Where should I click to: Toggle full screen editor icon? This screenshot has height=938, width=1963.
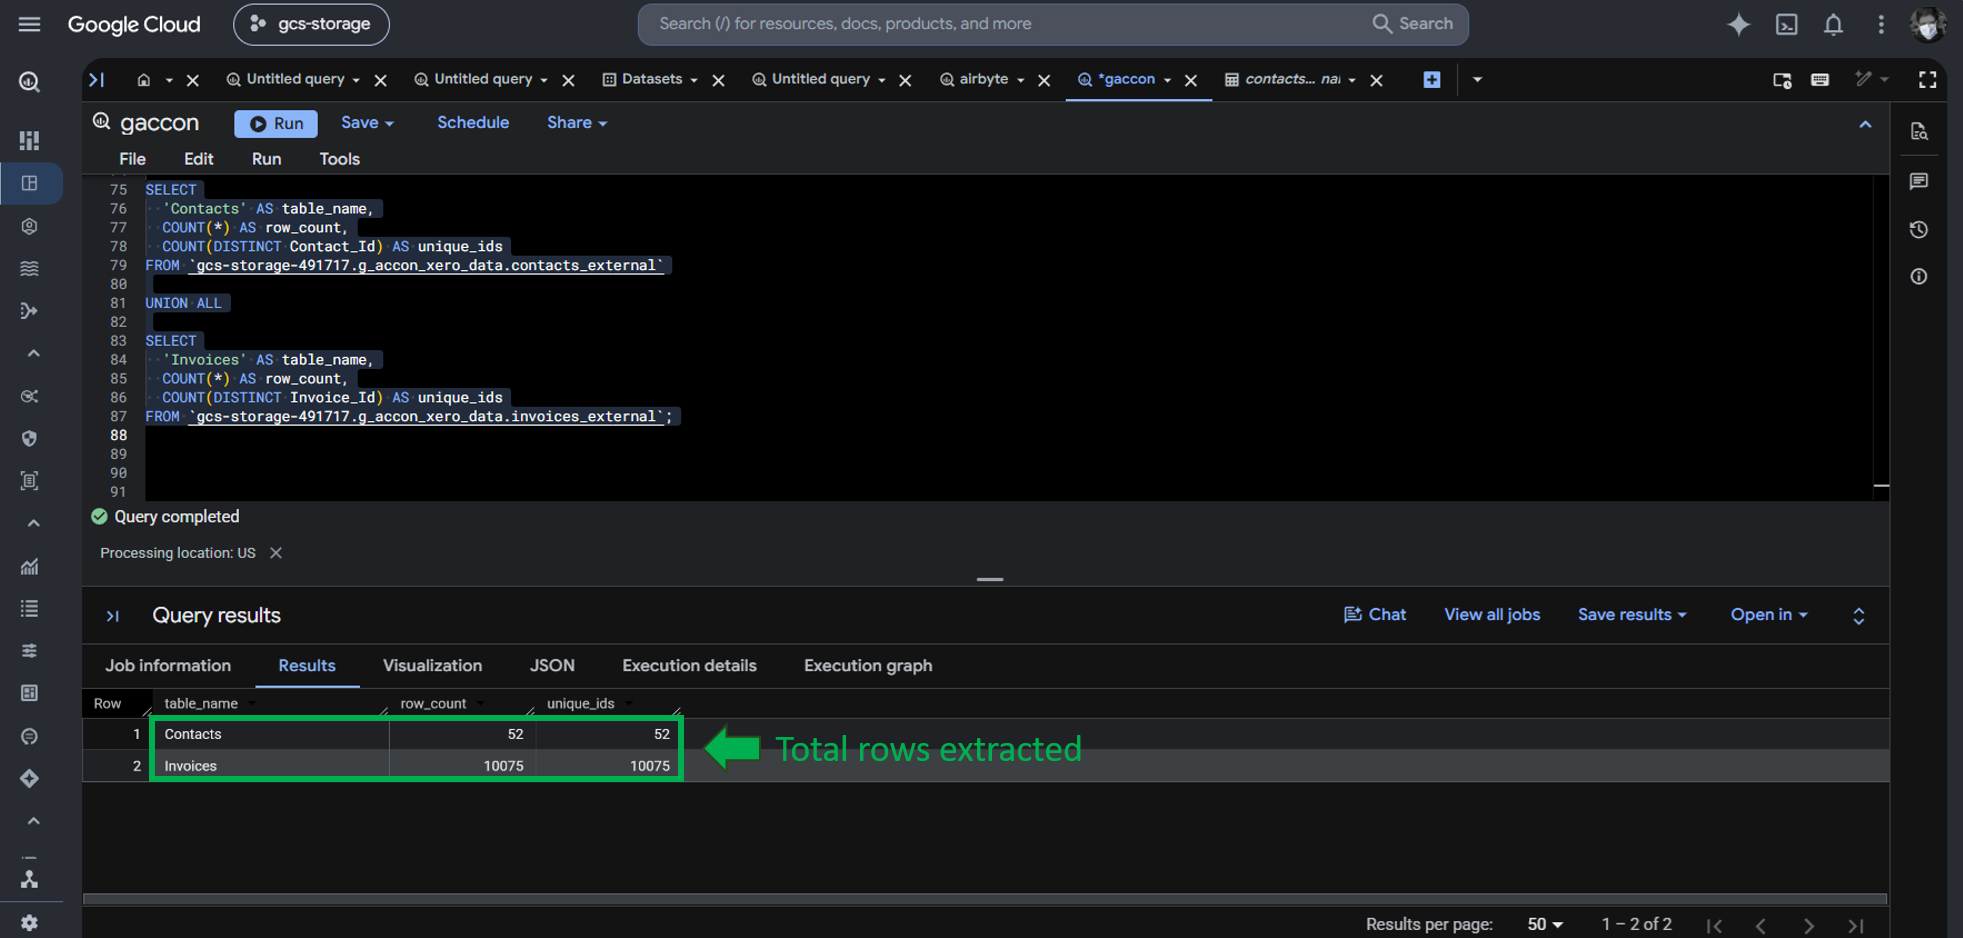click(x=1927, y=80)
